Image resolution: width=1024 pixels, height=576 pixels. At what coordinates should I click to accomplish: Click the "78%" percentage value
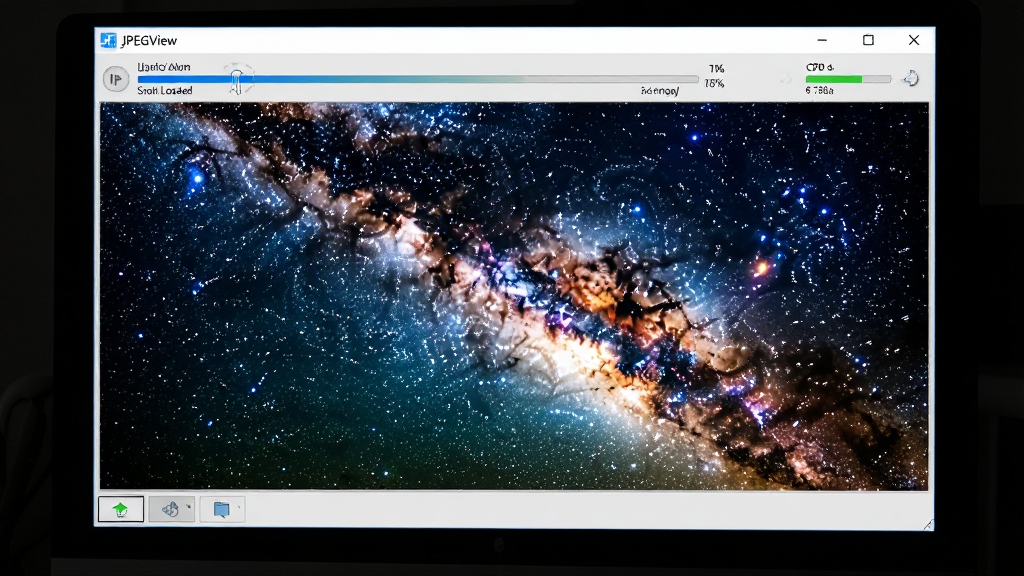point(714,84)
